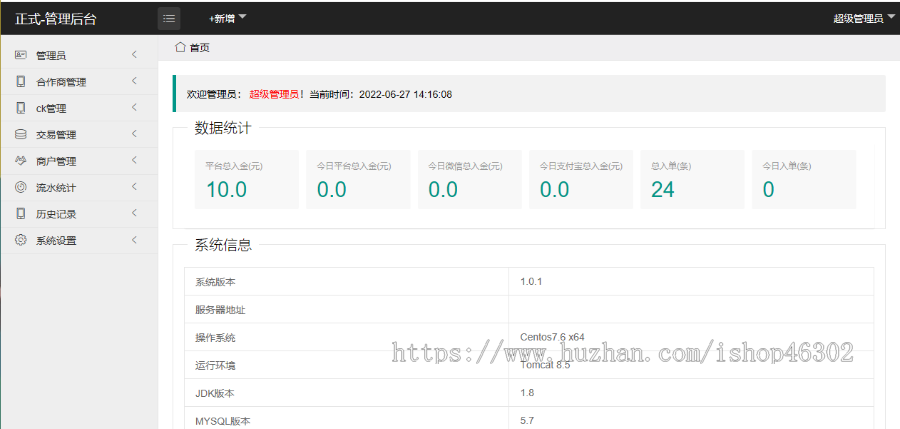The image size is (900, 429).
Task: Open 商户管理 sidebar menu item
Action: point(79,161)
